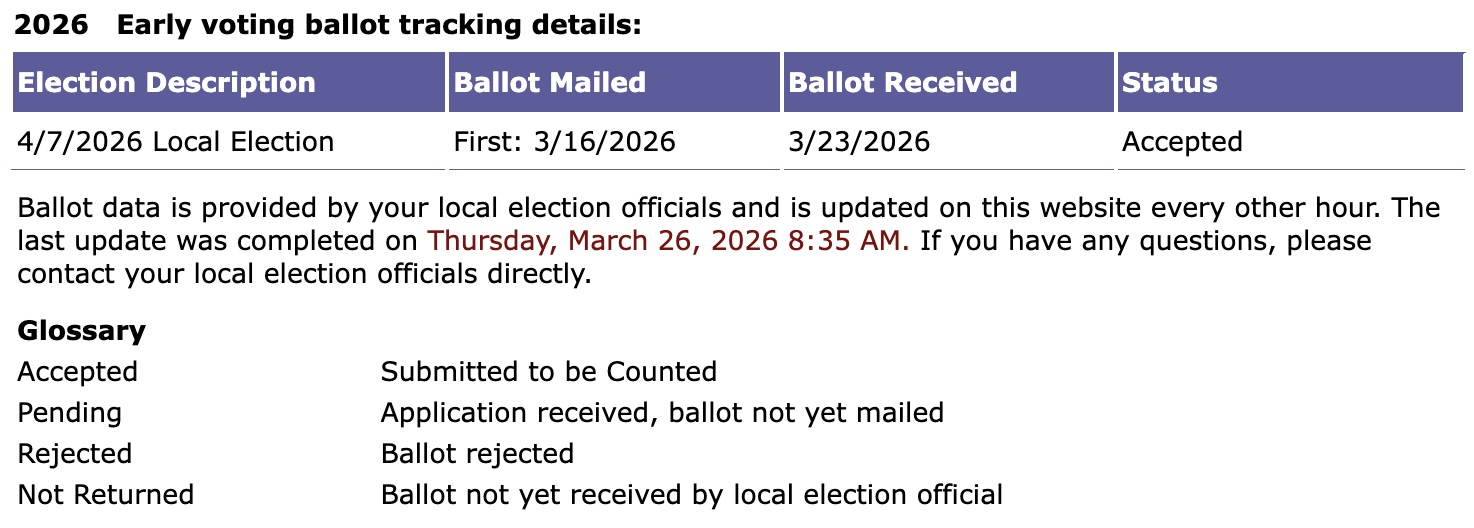Click the Not Returned glossary term
This screenshot has width=1474, height=528.
click(105, 495)
